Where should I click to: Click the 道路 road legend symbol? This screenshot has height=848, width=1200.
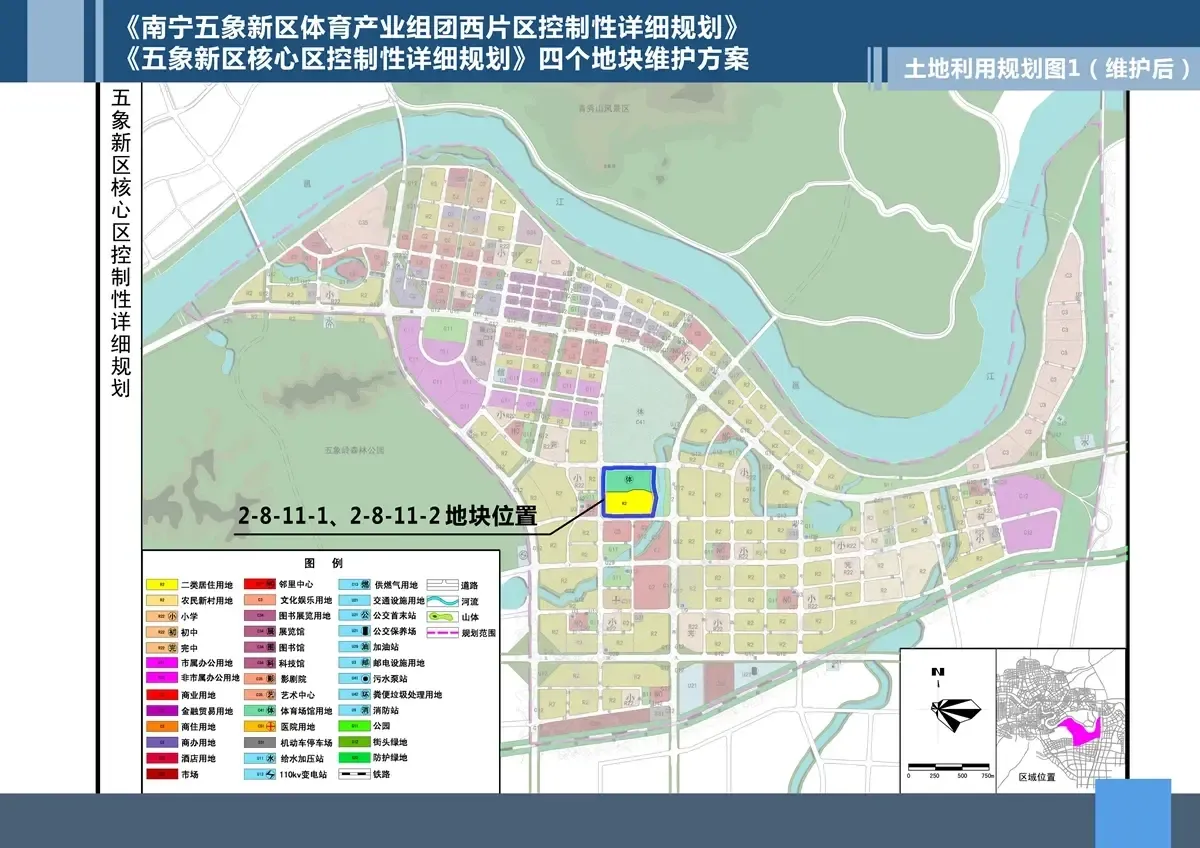tap(442, 585)
